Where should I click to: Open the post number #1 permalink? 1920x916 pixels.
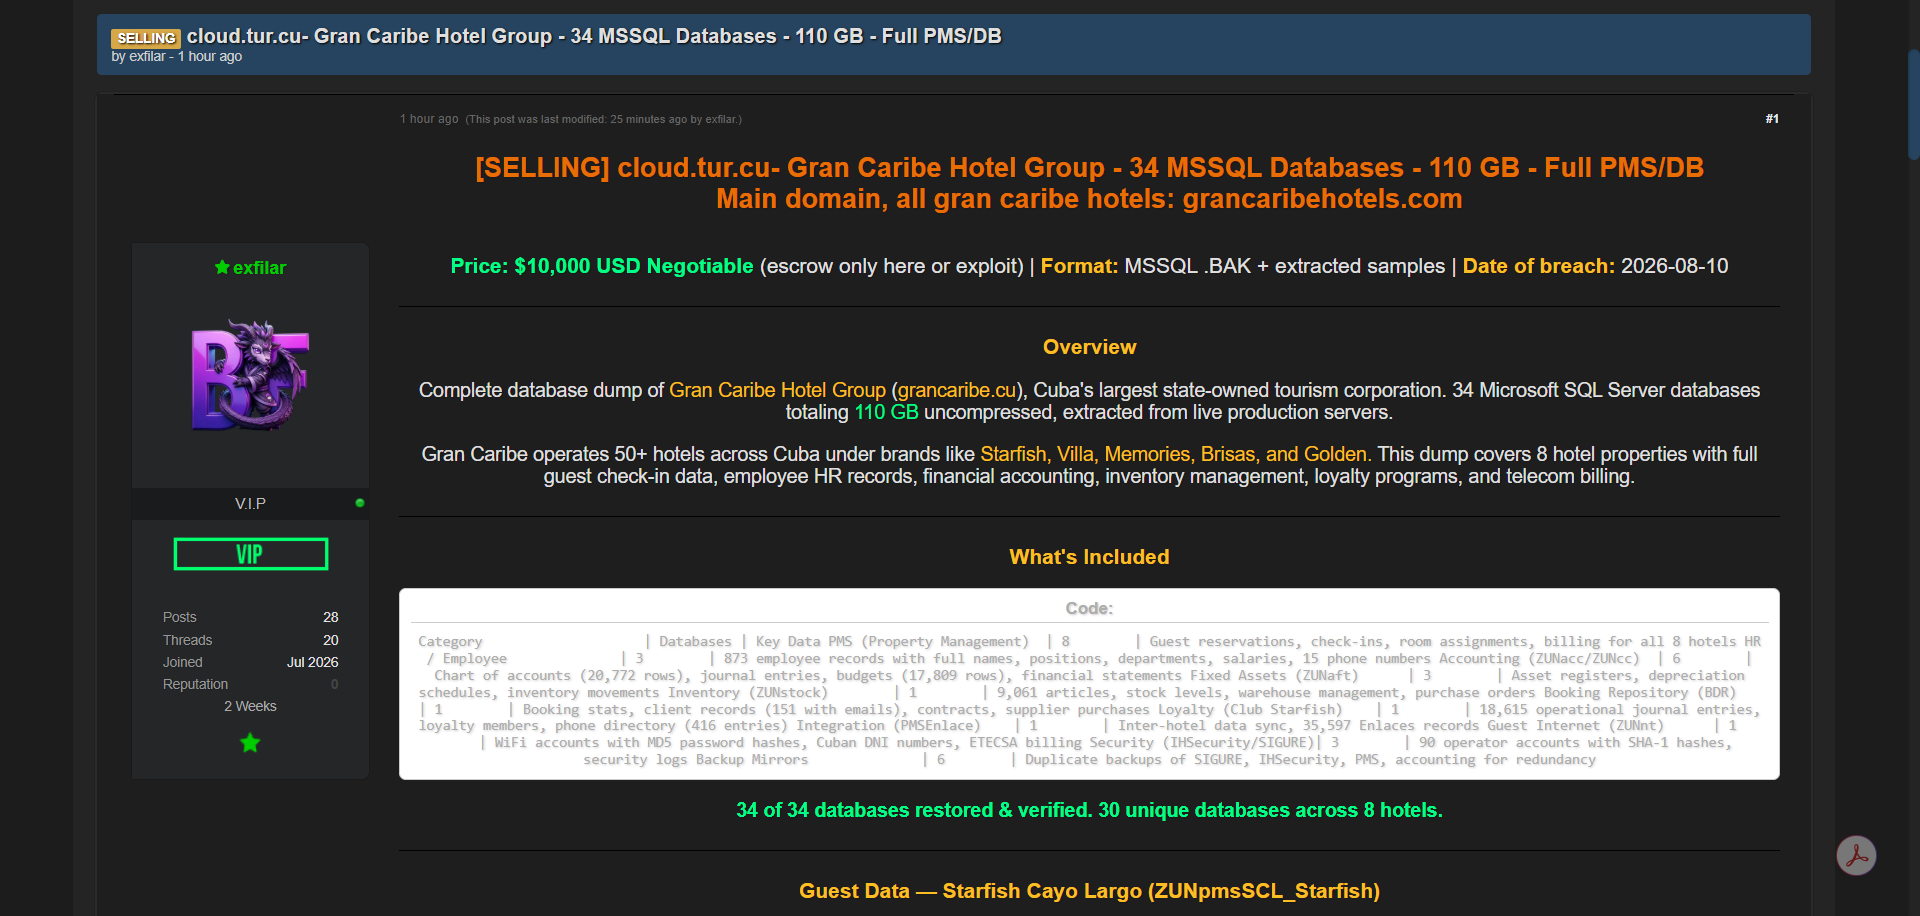tap(1772, 119)
